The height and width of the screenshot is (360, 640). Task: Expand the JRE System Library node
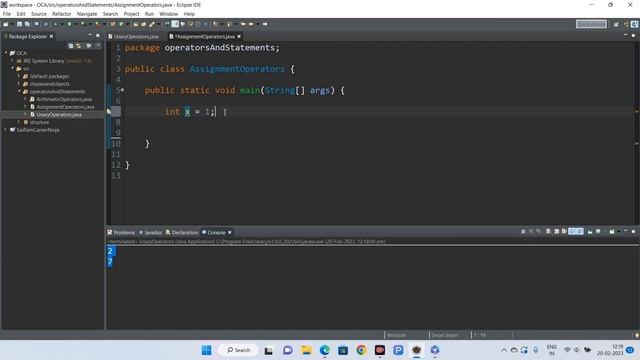12,60
